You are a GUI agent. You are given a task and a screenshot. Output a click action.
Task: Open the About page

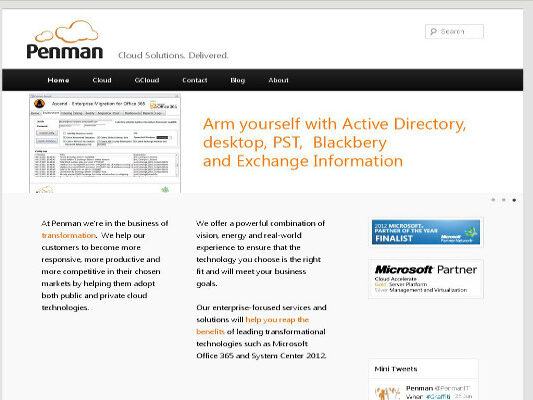click(x=278, y=80)
